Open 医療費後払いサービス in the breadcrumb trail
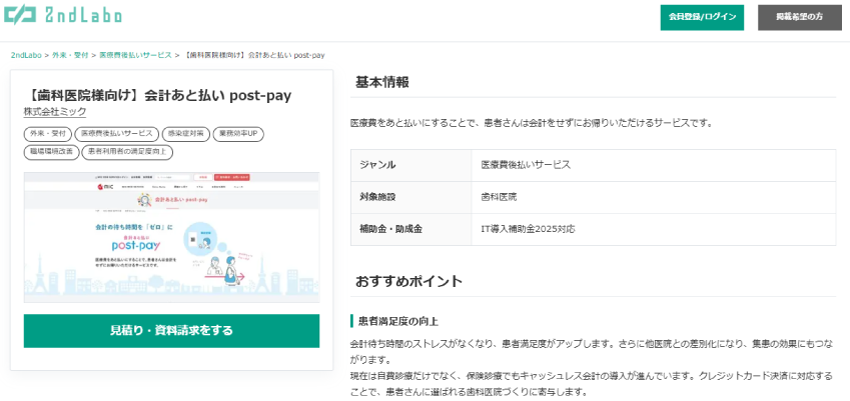The image size is (850, 401). [135, 55]
